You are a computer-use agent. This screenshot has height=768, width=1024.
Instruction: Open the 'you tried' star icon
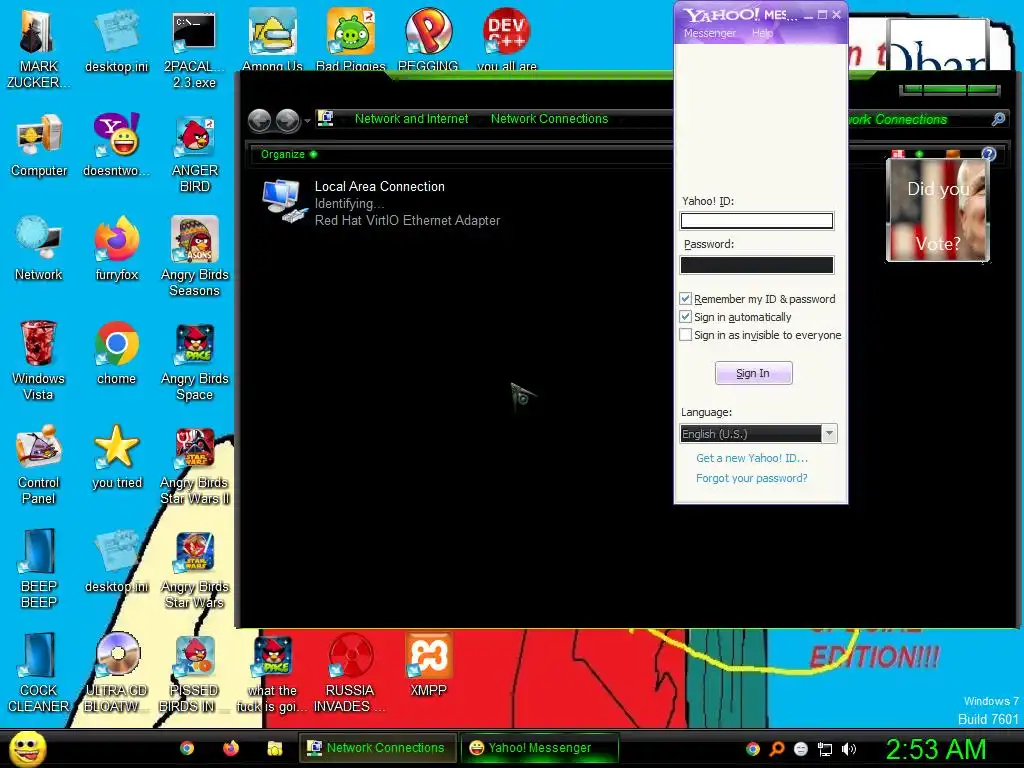(116, 456)
